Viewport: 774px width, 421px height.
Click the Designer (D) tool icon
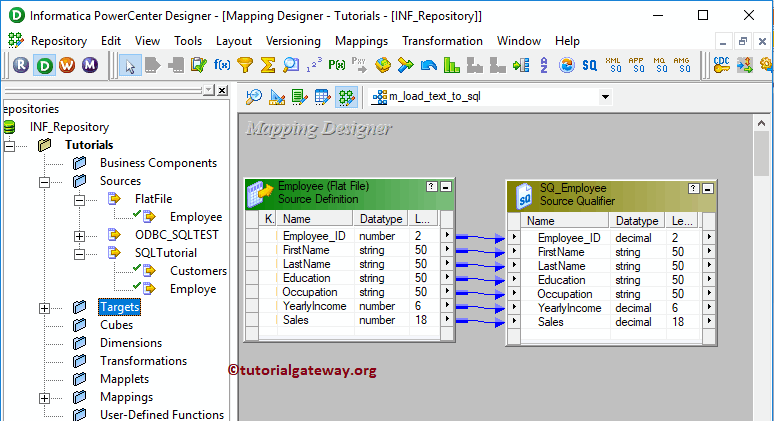pyautogui.click(x=44, y=65)
